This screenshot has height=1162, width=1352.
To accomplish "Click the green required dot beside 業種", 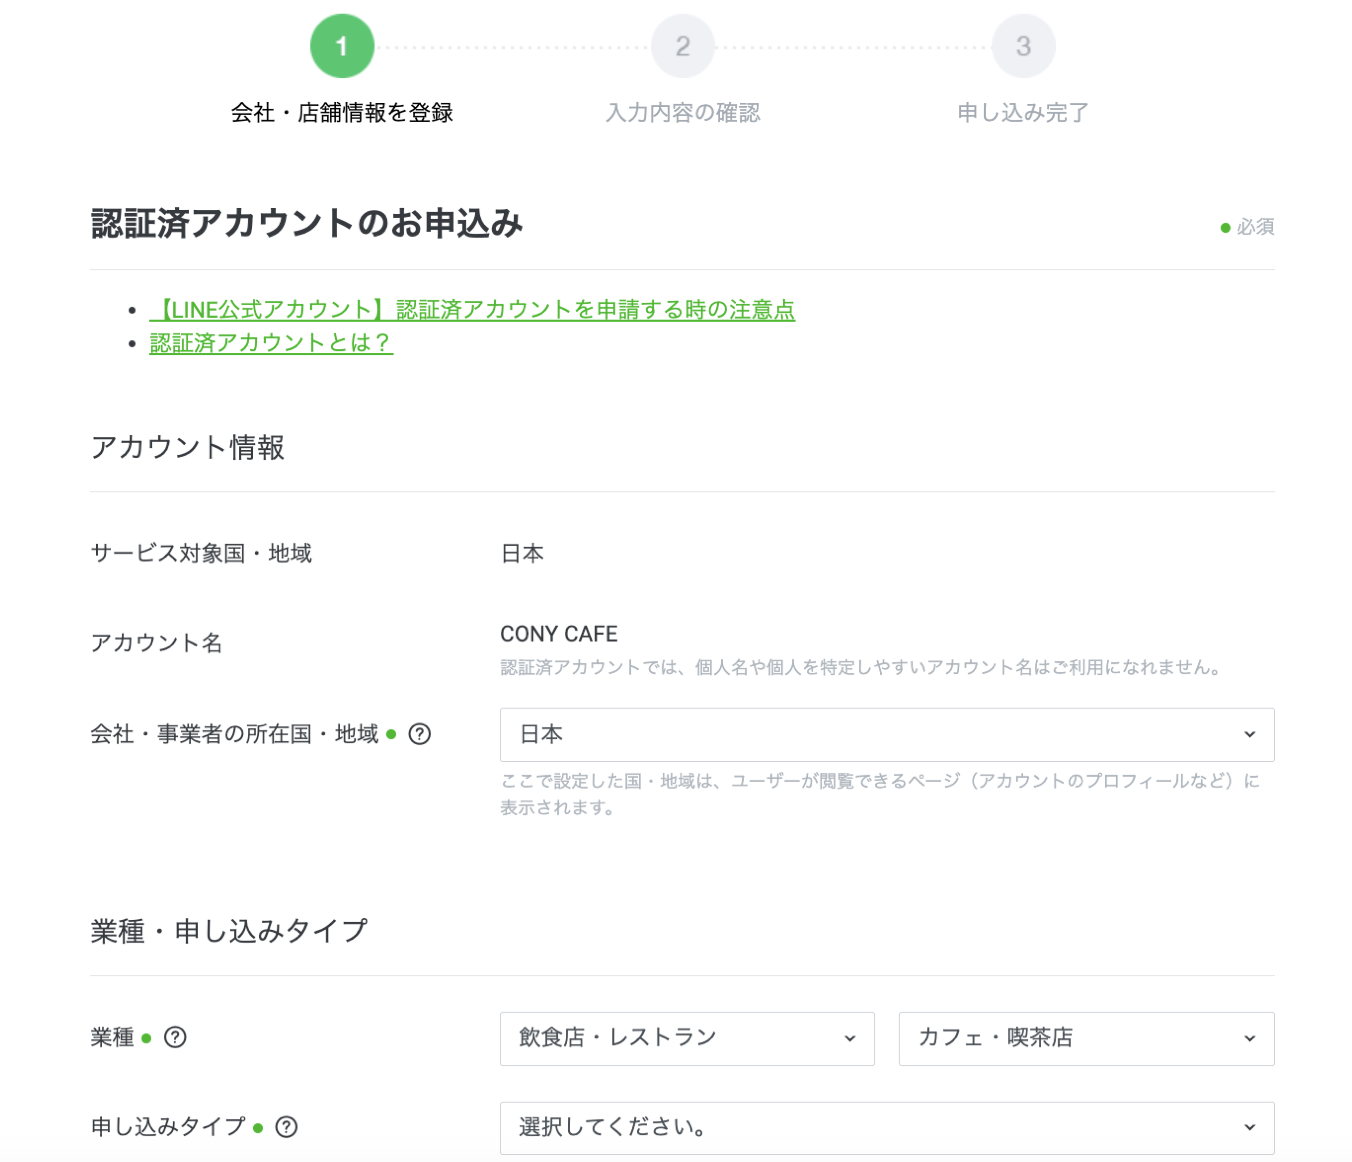I will tap(147, 1038).
